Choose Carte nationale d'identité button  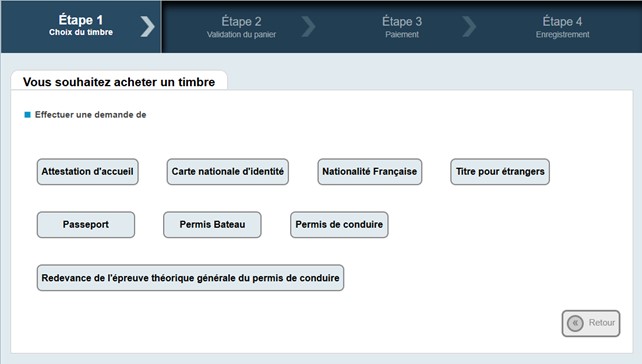click(228, 172)
